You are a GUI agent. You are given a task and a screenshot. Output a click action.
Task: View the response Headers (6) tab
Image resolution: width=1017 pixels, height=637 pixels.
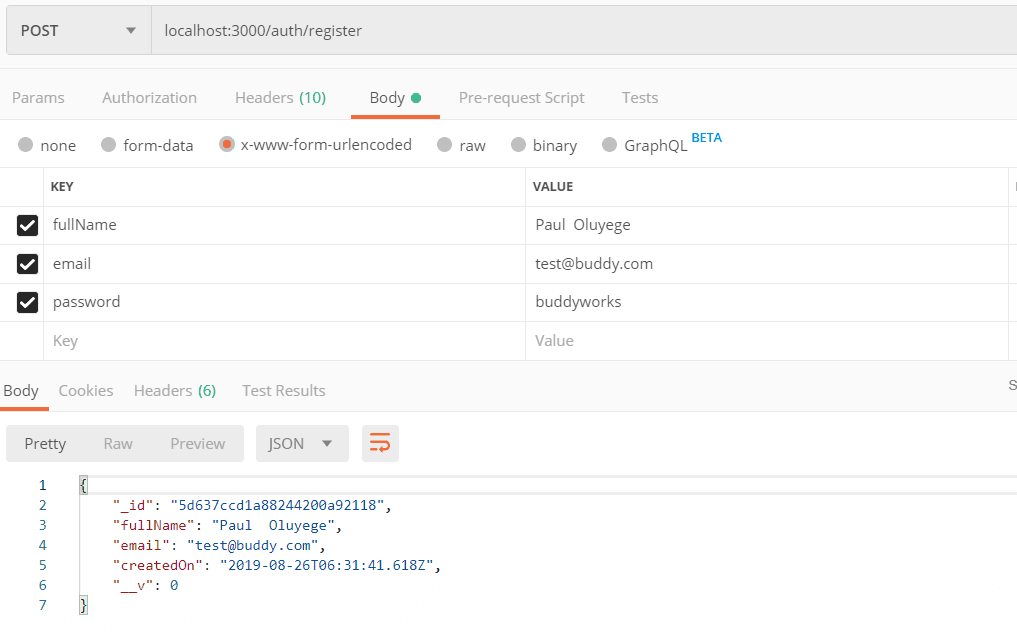(x=174, y=390)
